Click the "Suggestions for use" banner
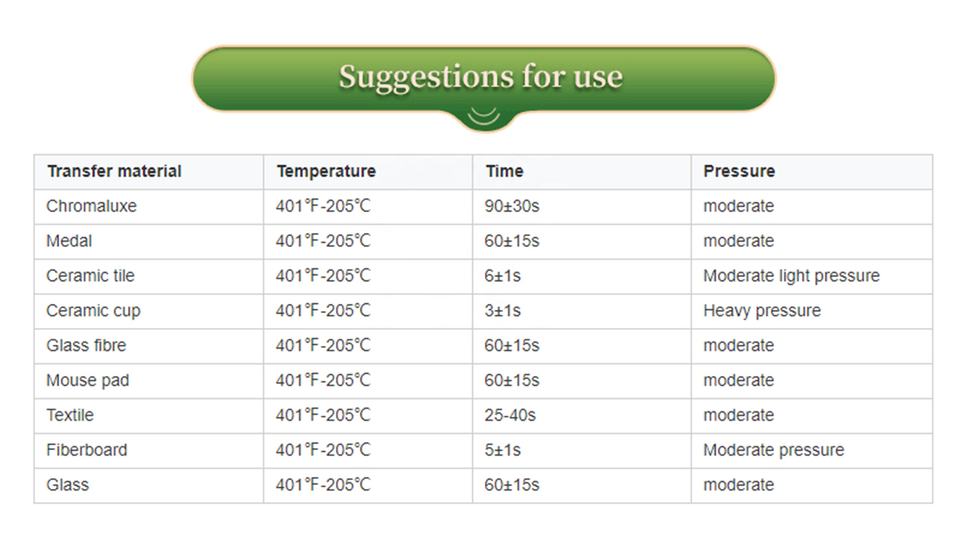The width and height of the screenshot is (960, 556). tap(481, 77)
